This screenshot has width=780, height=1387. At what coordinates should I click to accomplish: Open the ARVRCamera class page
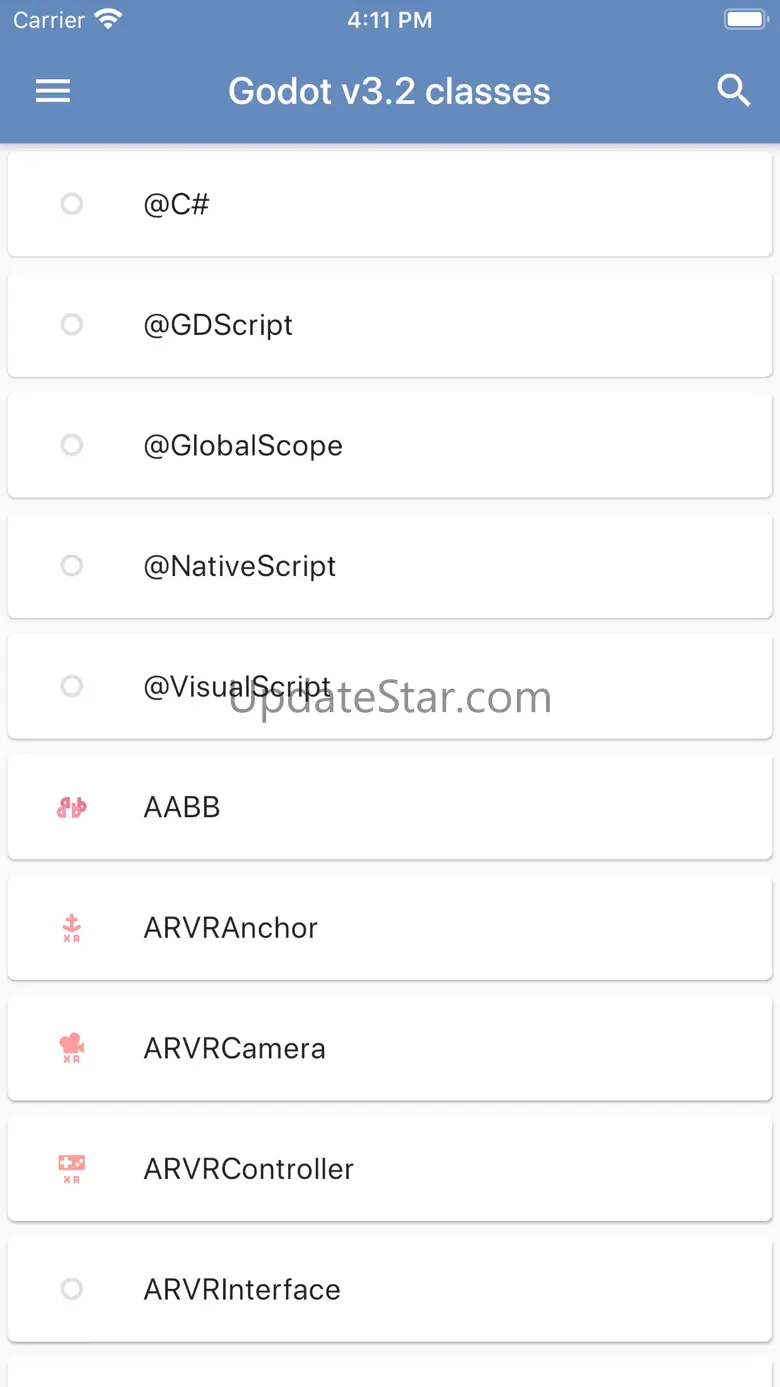(390, 1048)
